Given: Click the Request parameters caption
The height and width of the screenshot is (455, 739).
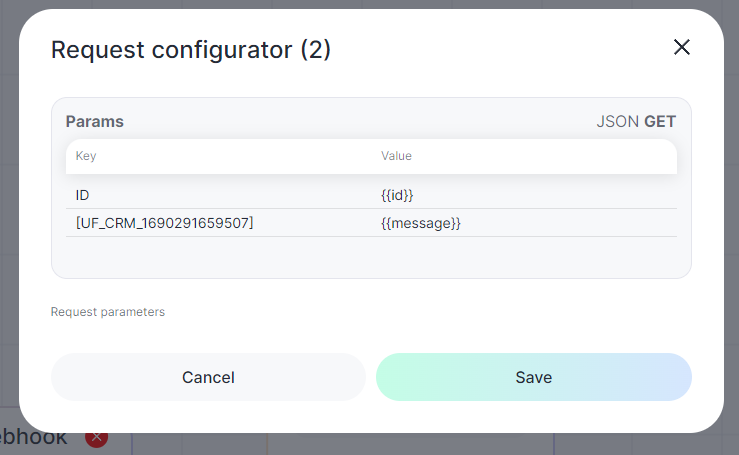Looking at the screenshot, I should pyautogui.click(x=108, y=312).
